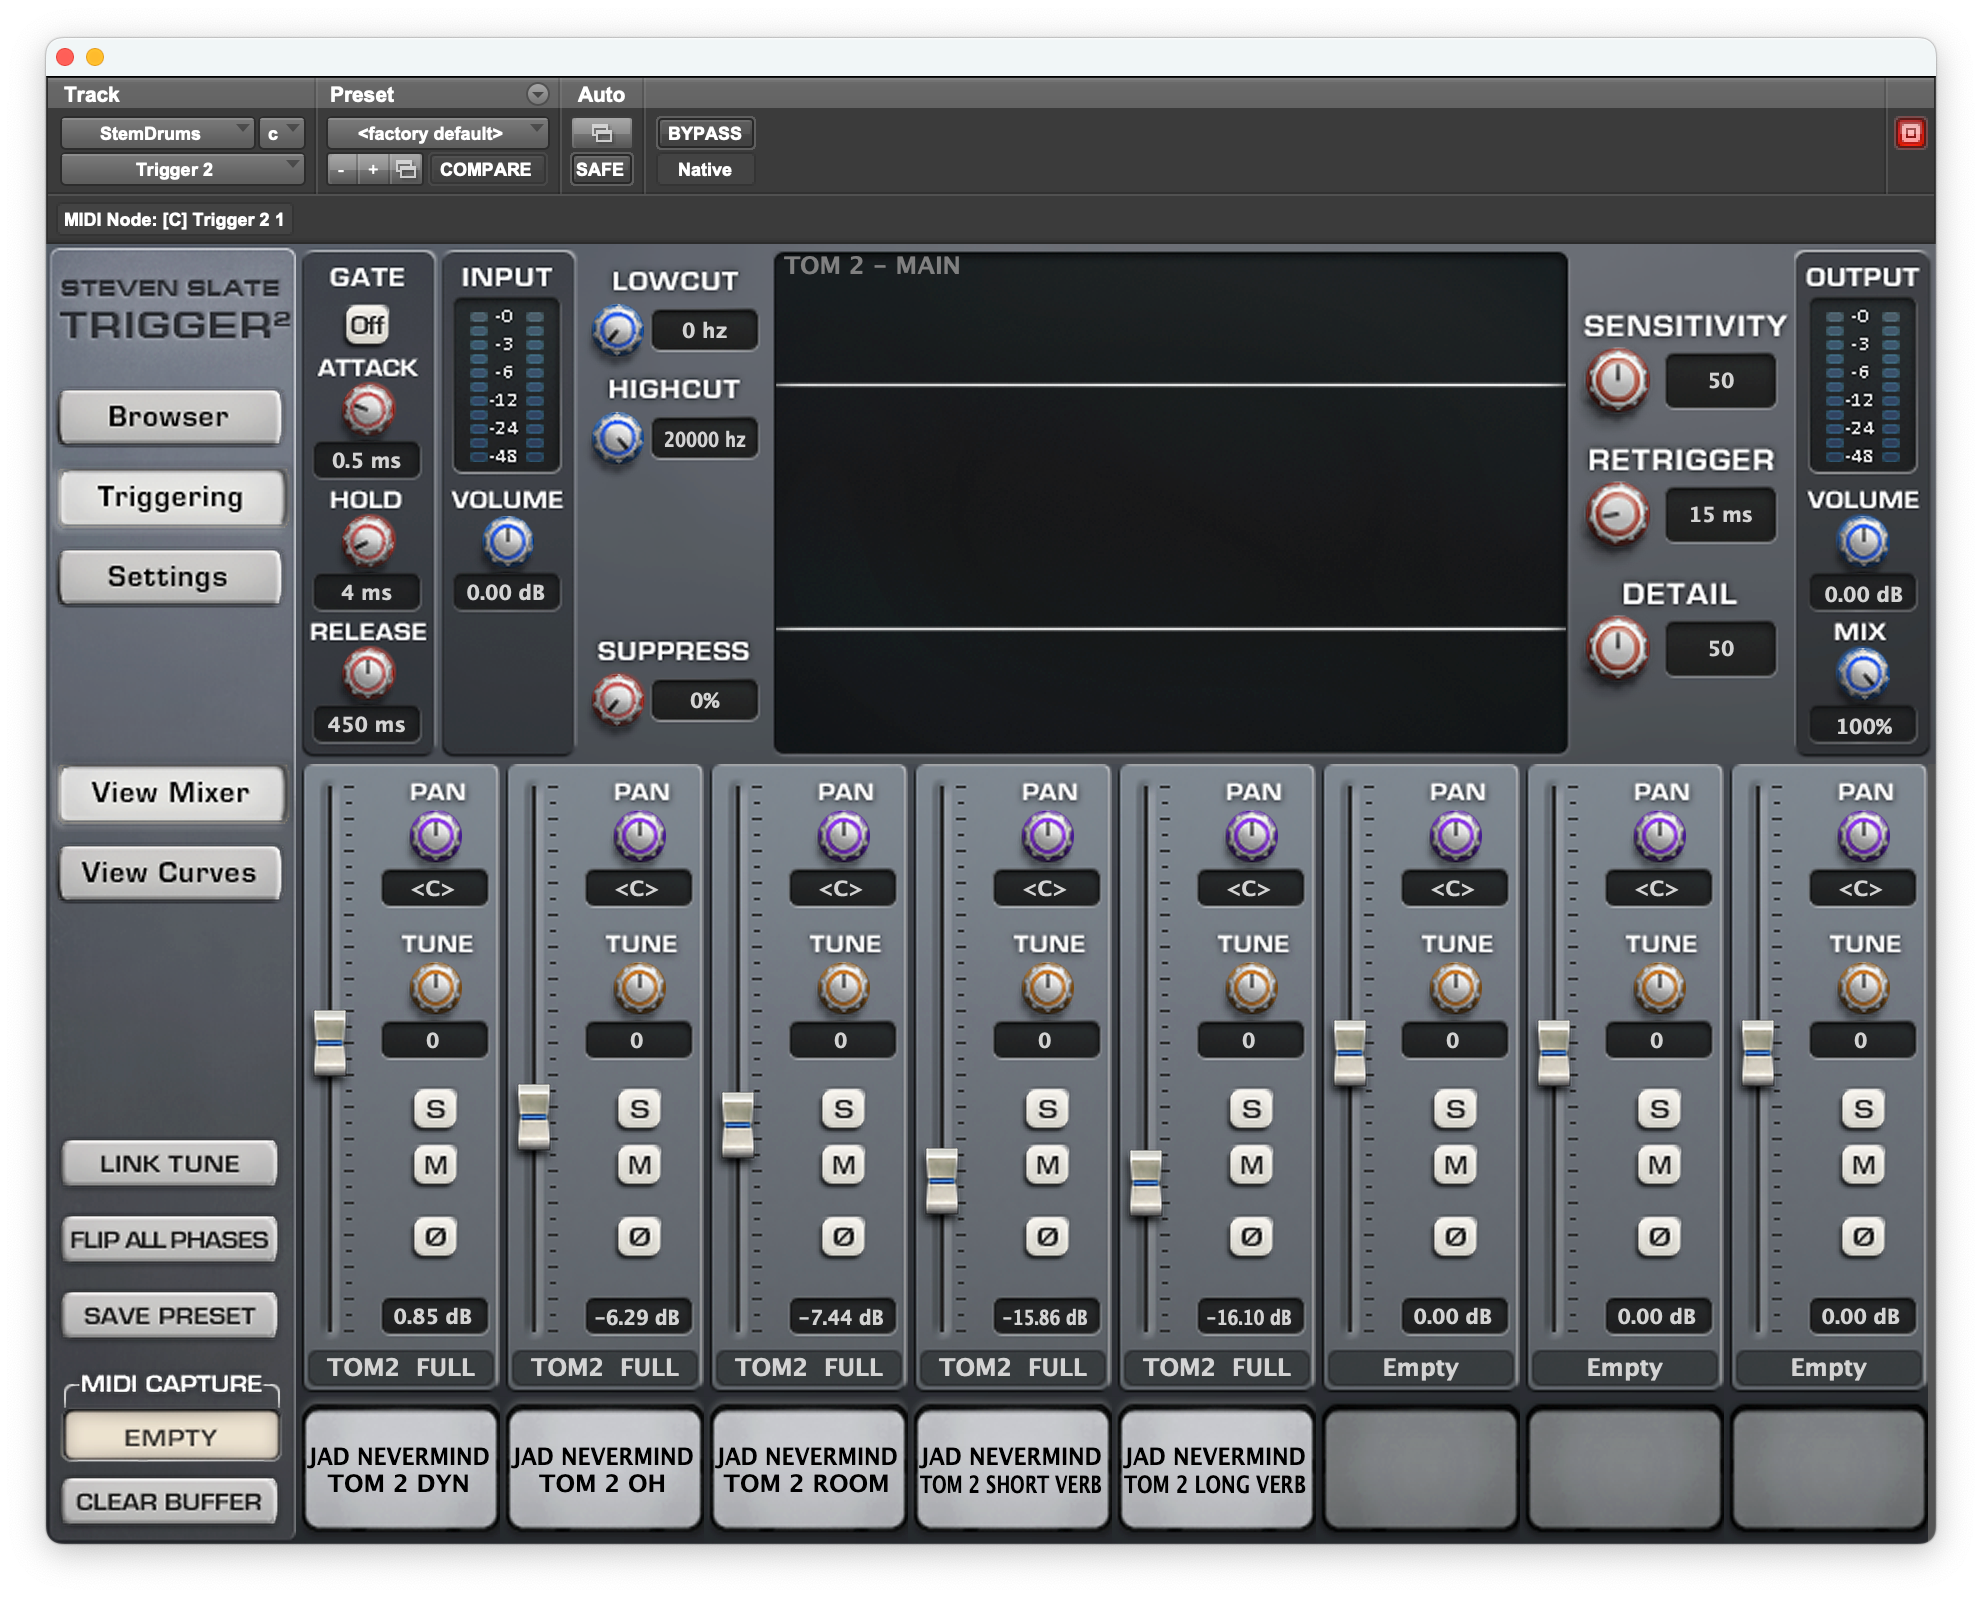This screenshot has height=1598, width=1982.
Task: Click the output VOLUME knob
Action: [x=1863, y=542]
